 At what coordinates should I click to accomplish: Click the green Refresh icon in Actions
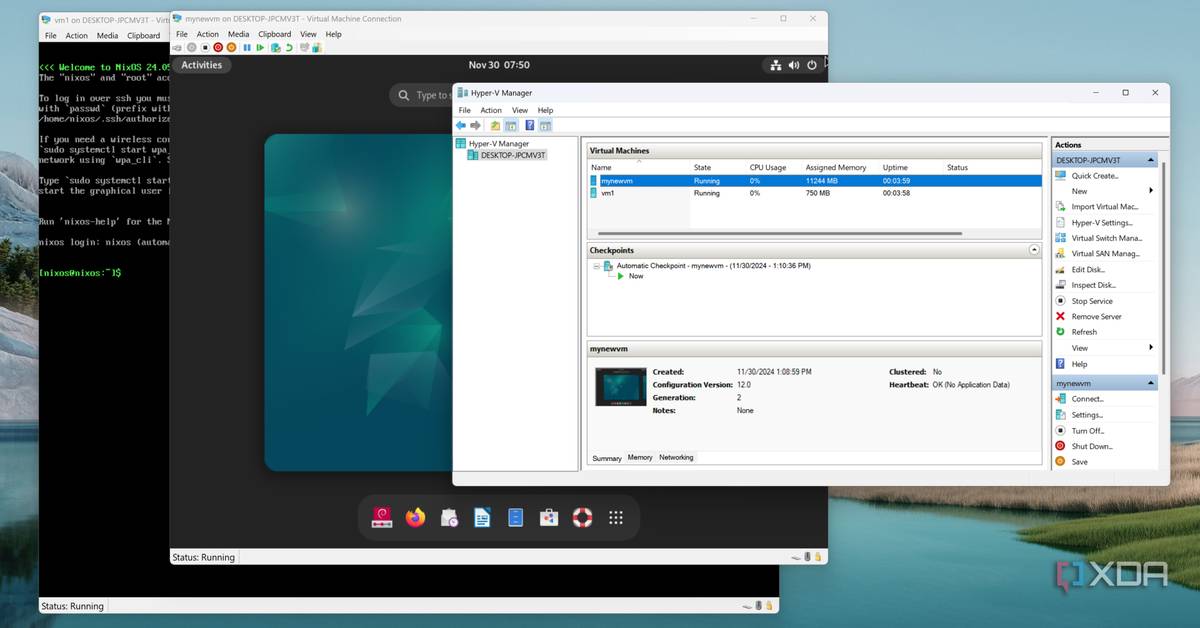pos(1061,332)
